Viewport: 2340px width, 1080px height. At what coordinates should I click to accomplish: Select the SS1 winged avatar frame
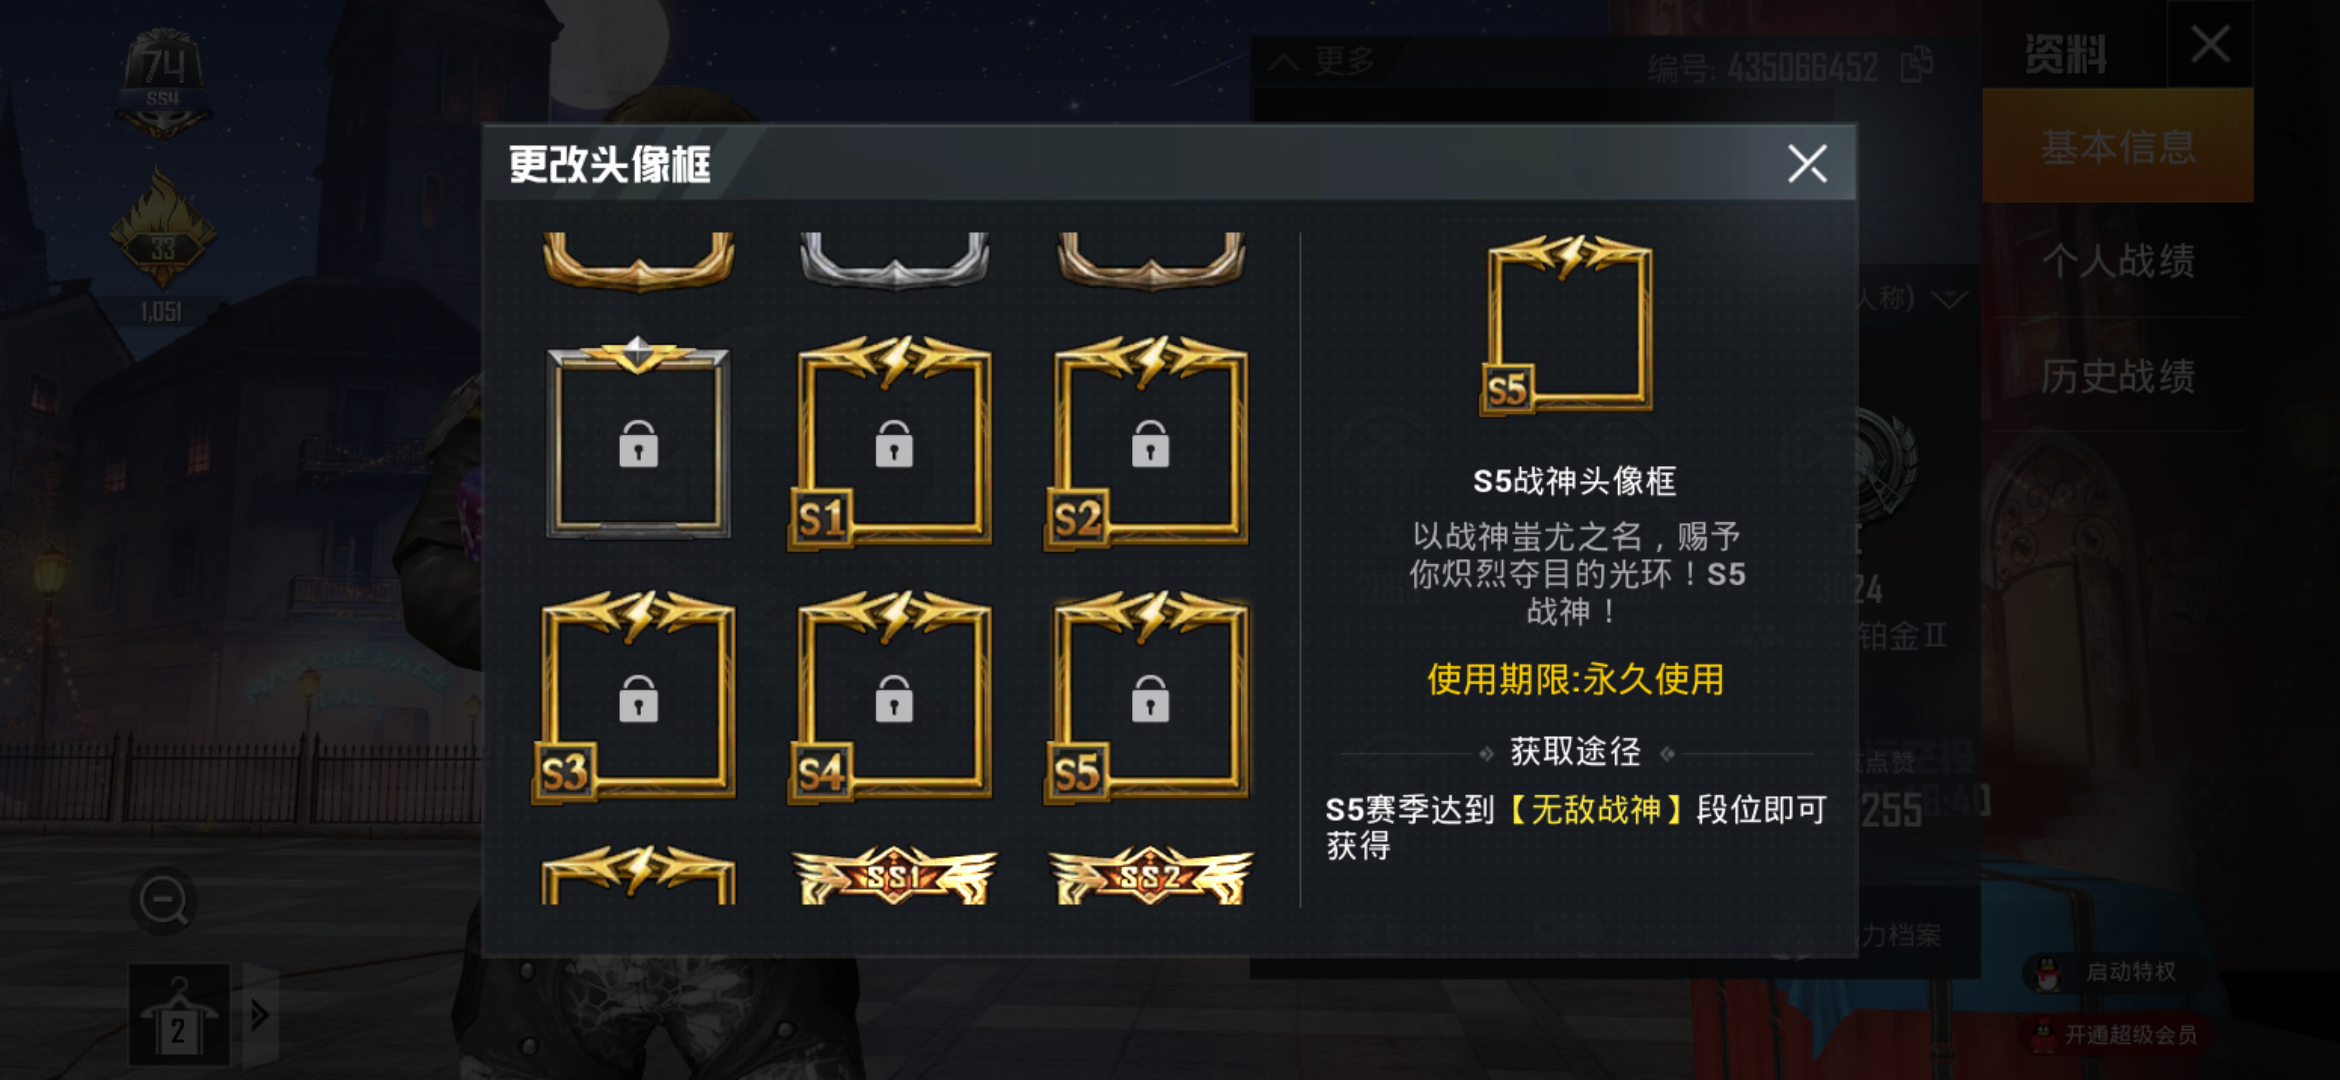[893, 875]
